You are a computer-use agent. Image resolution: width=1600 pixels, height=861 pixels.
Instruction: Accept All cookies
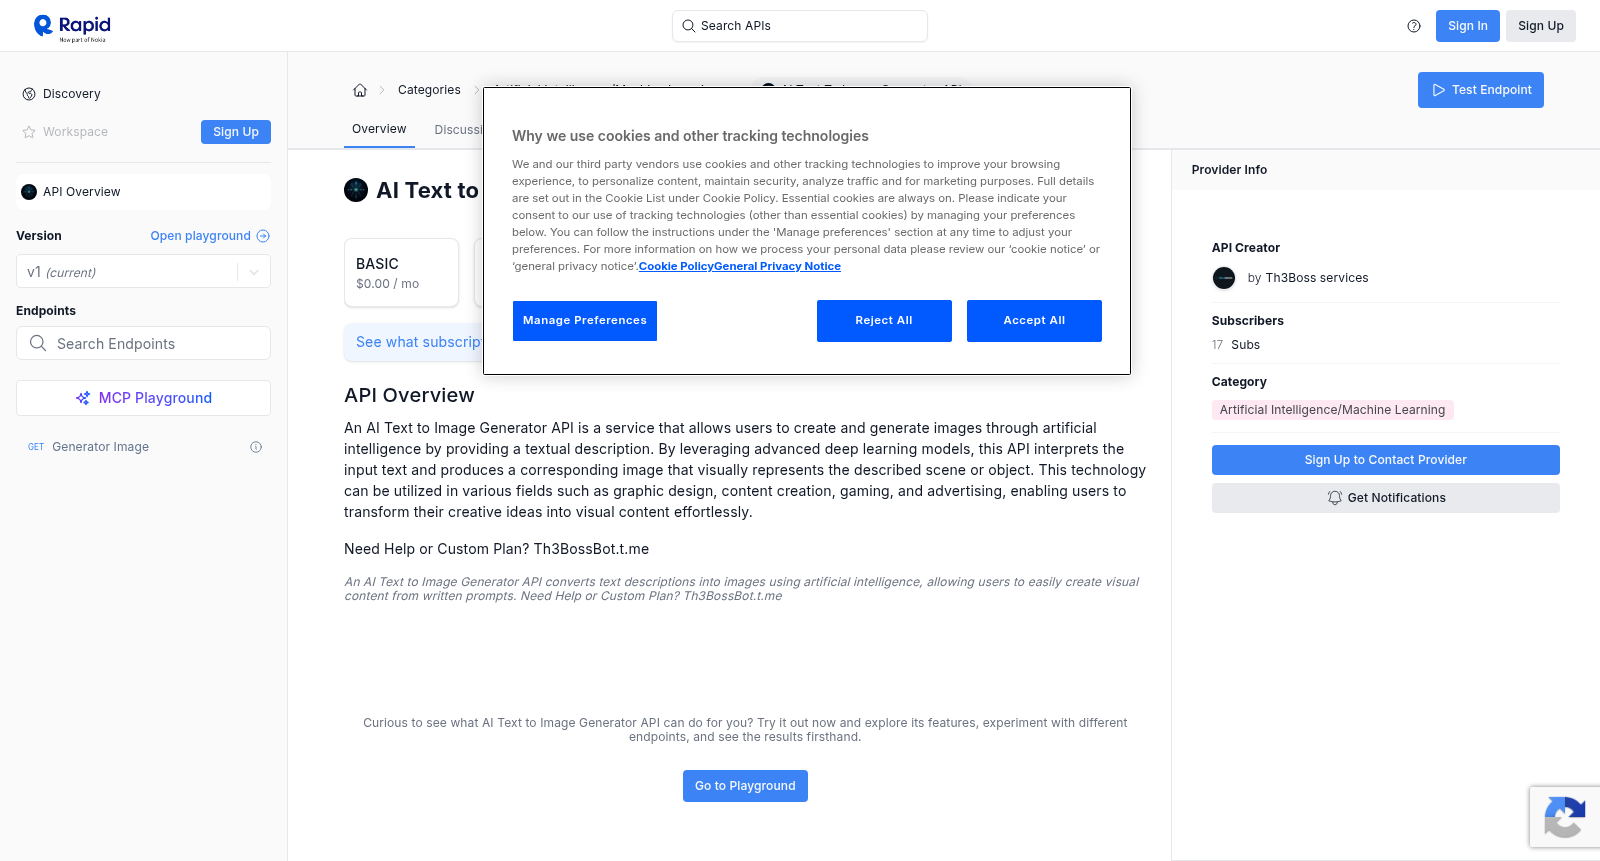tap(1034, 321)
